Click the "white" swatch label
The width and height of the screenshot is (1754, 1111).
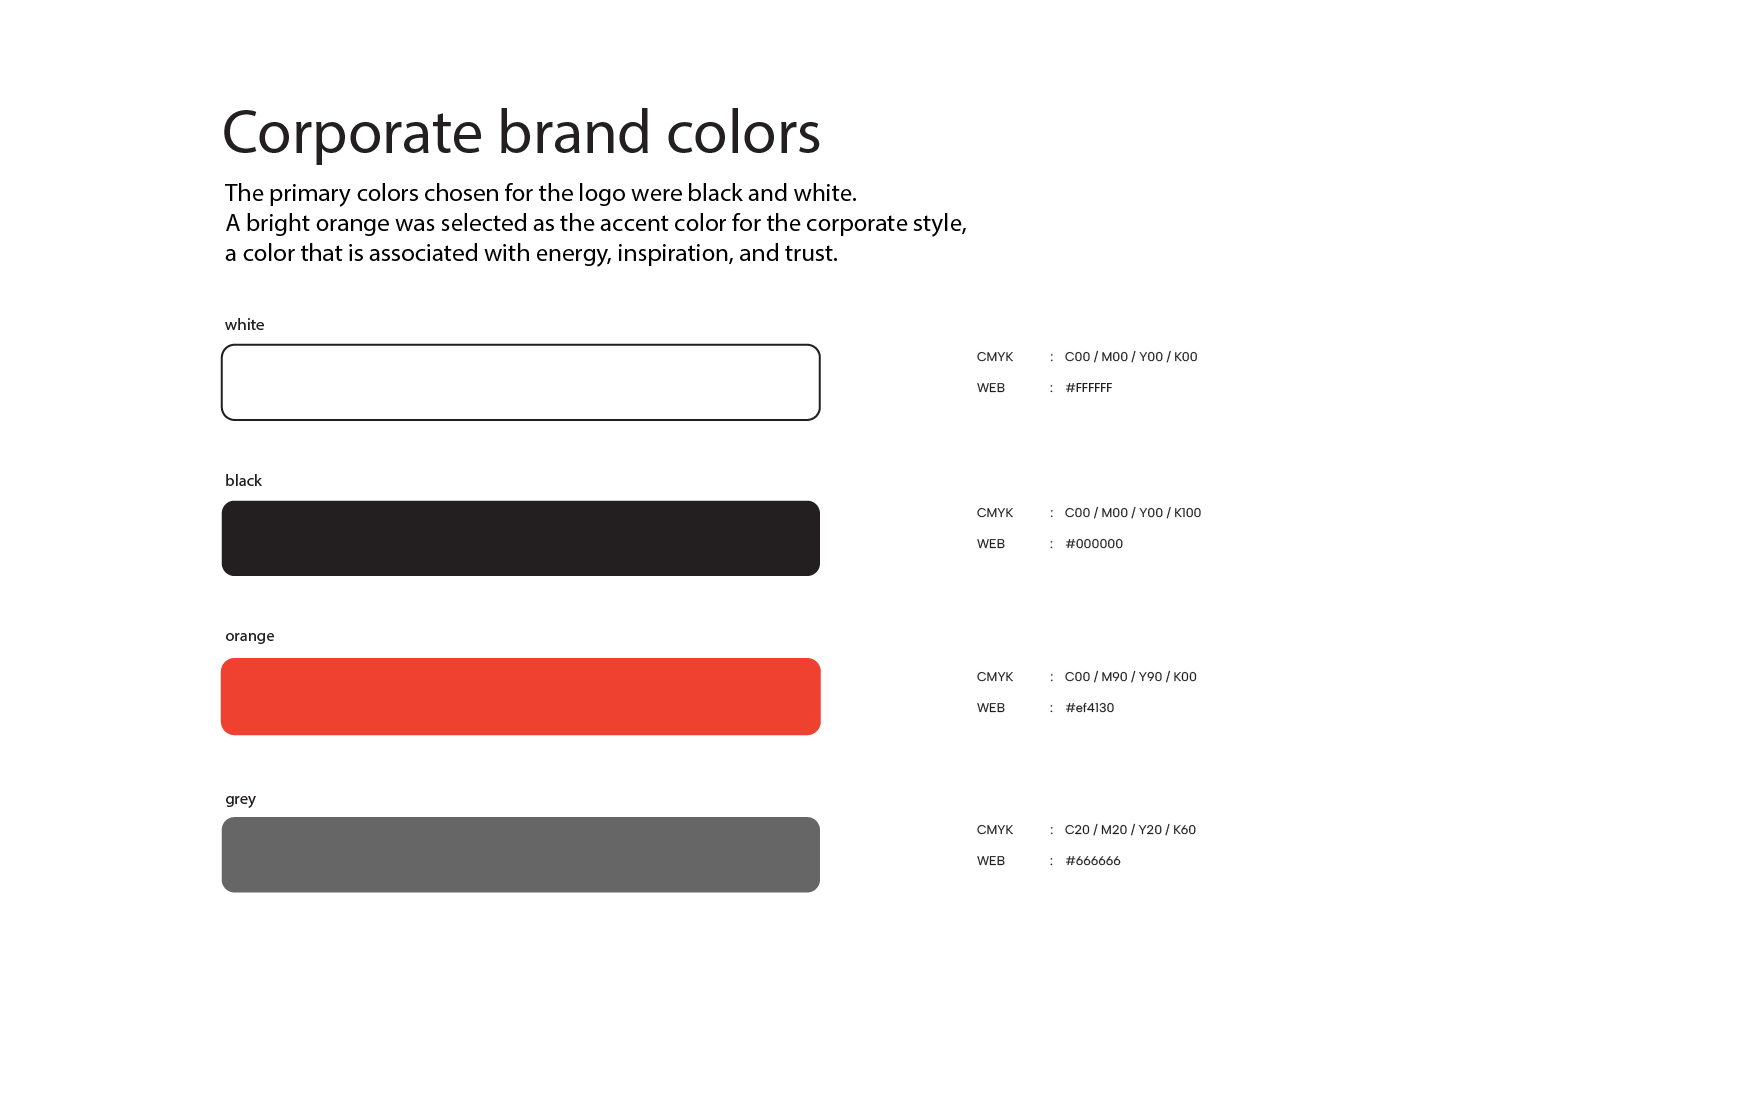tap(244, 324)
